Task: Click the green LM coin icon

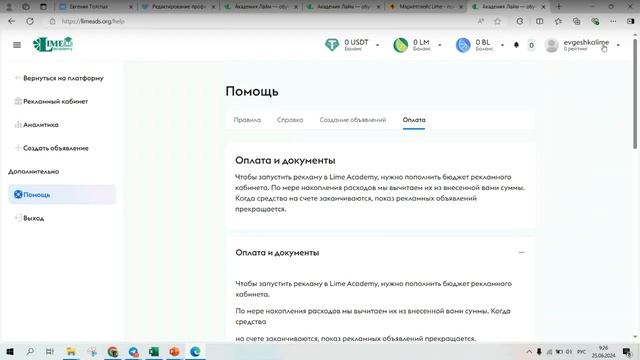Action: click(x=400, y=45)
